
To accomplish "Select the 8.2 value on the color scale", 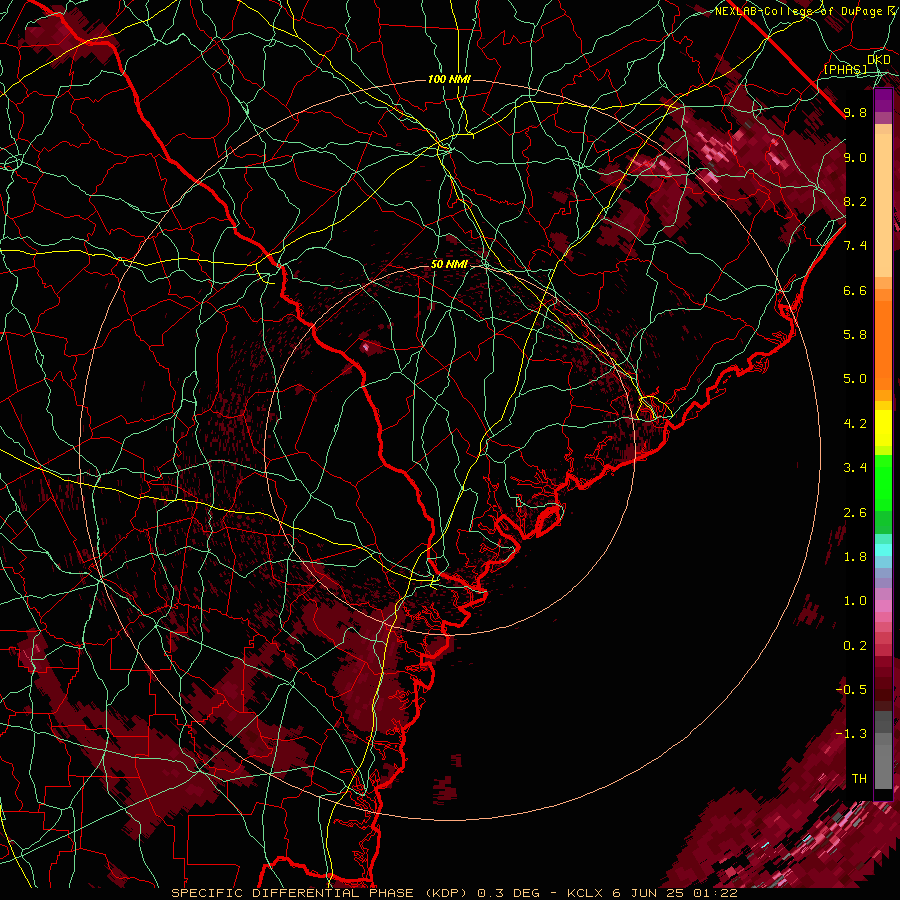I will point(855,201).
